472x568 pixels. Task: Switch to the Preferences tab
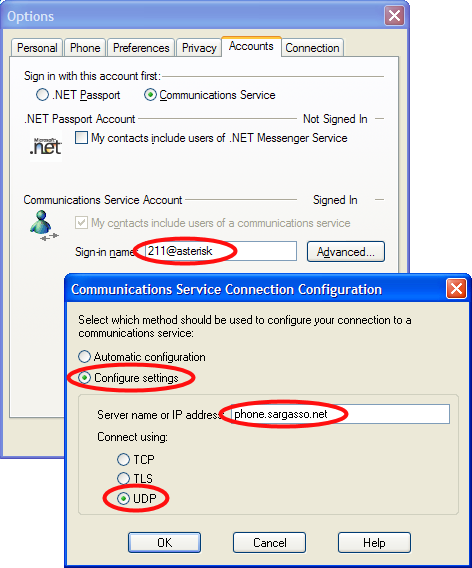click(141, 48)
